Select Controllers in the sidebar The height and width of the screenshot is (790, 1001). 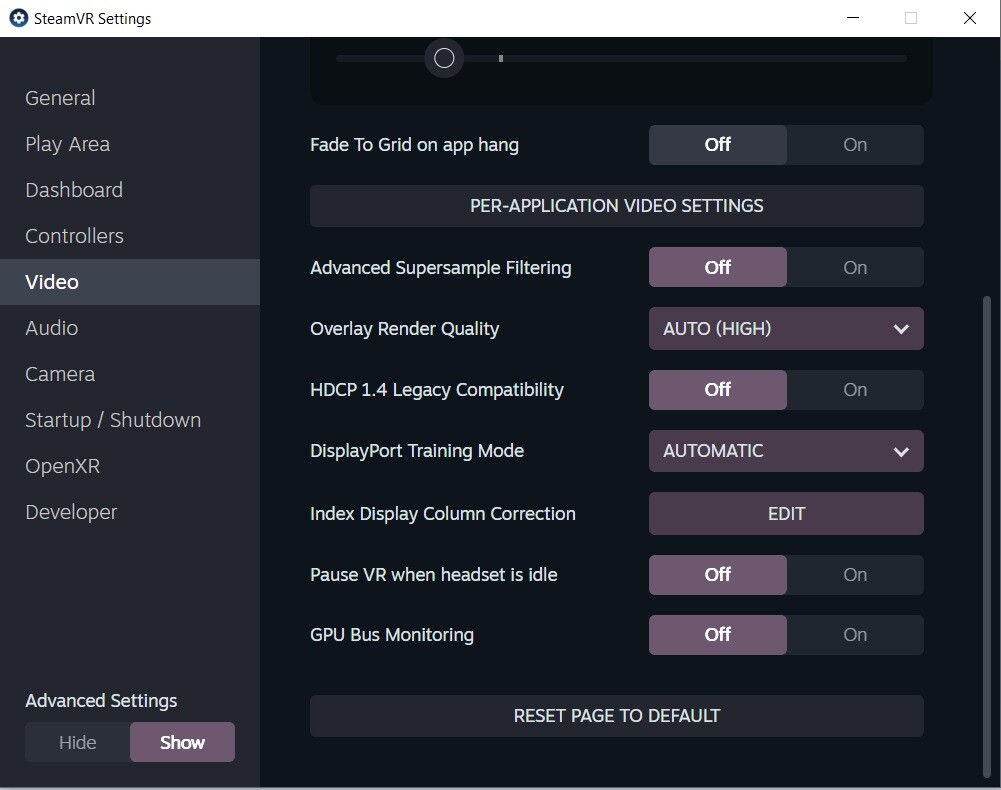coord(130,236)
